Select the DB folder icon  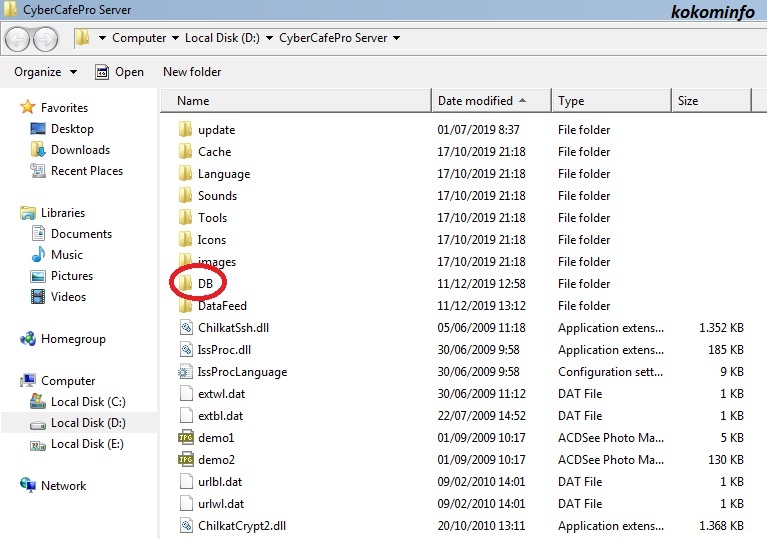[x=185, y=284]
